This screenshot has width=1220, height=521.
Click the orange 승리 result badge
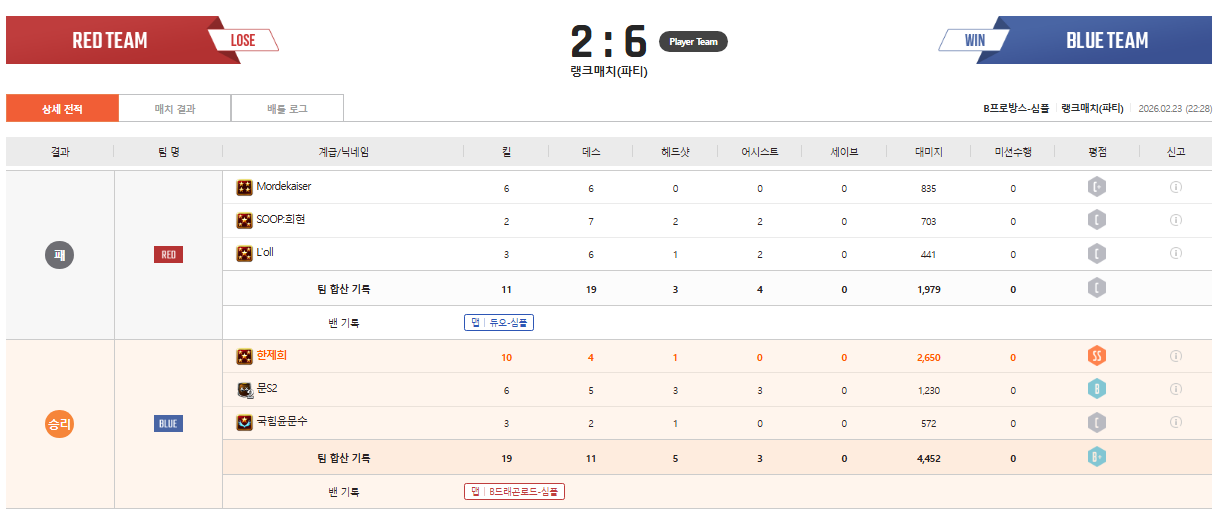pyautogui.click(x=60, y=424)
